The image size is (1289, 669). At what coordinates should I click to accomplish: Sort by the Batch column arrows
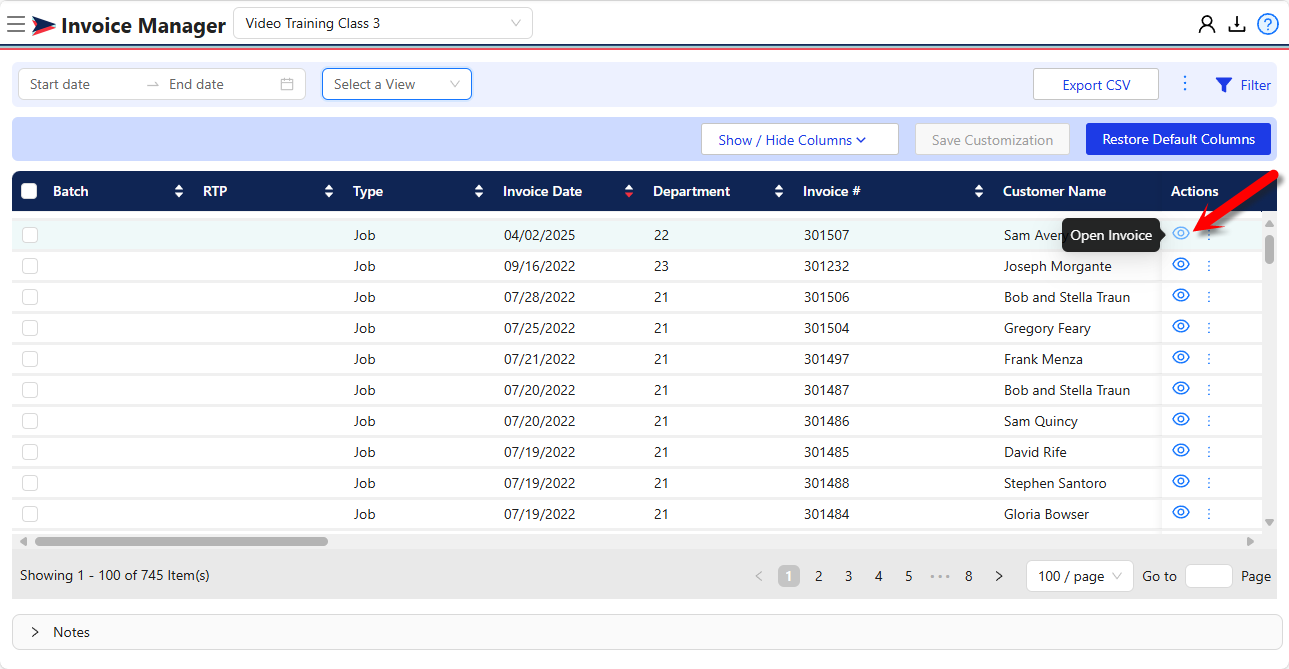(x=179, y=191)
